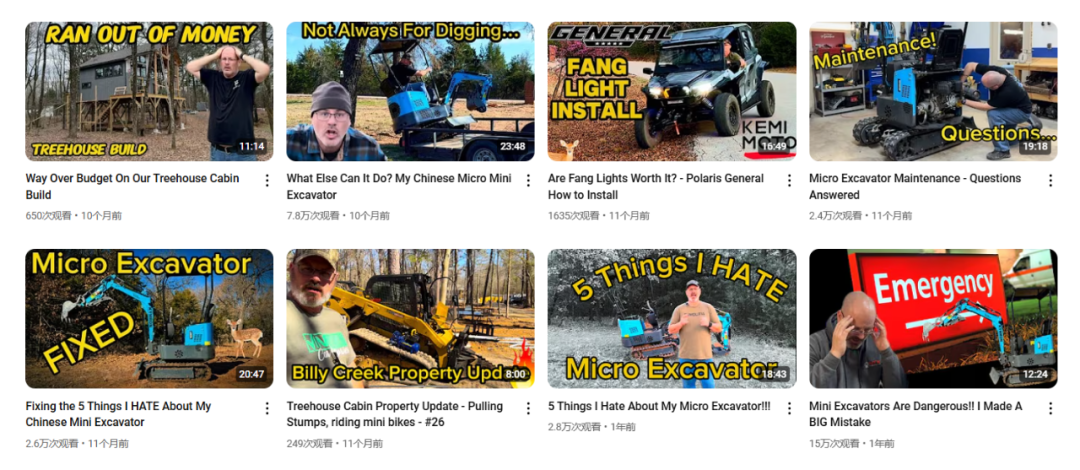
Task: Open the Maintenance Questions thumbnail
Action: coord(933,91)
